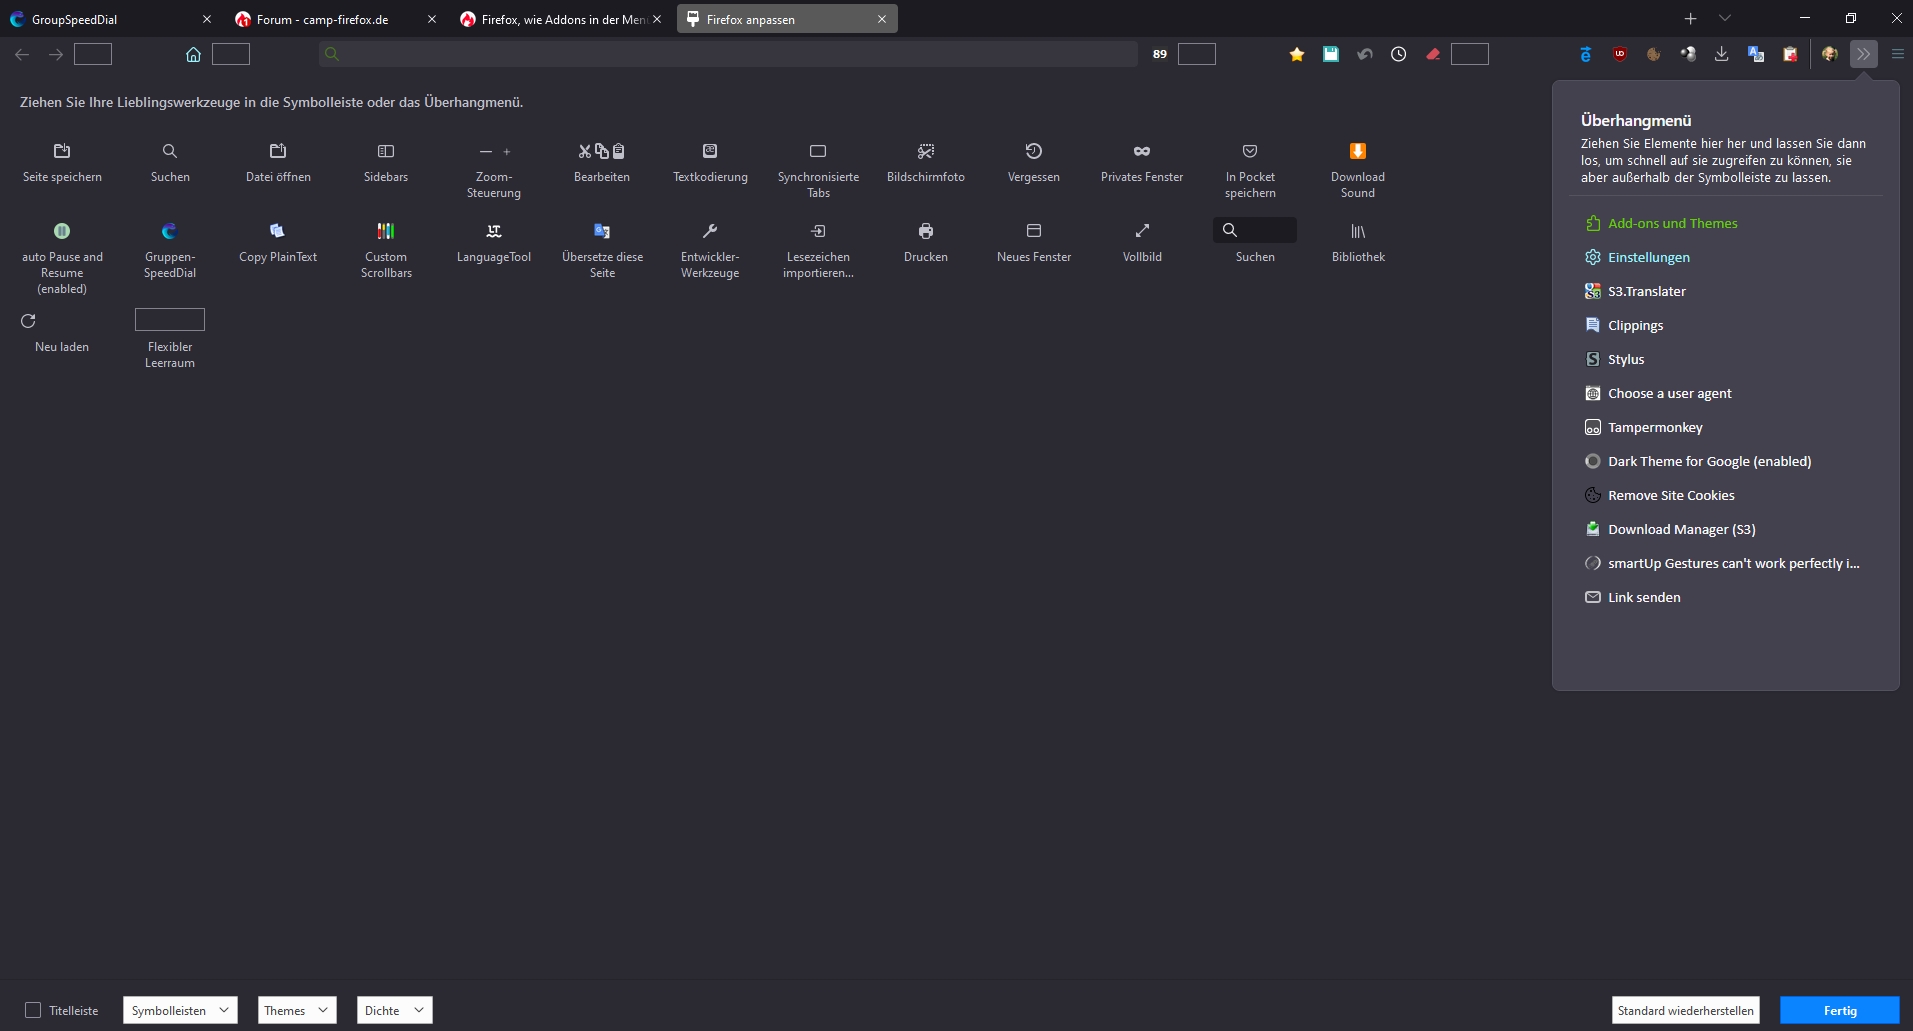Viewport: 1913px width, 1031px height.
Task: Expand the Dichte dropdown
Action: [x=394, y=1010]
